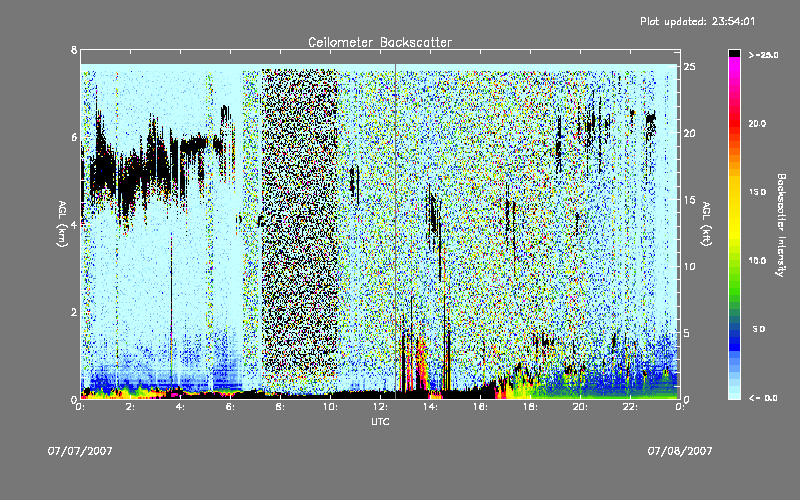
Task: Click the "10" tick on the kft axis
Action: pyautogui.click(x=689, y=266)
